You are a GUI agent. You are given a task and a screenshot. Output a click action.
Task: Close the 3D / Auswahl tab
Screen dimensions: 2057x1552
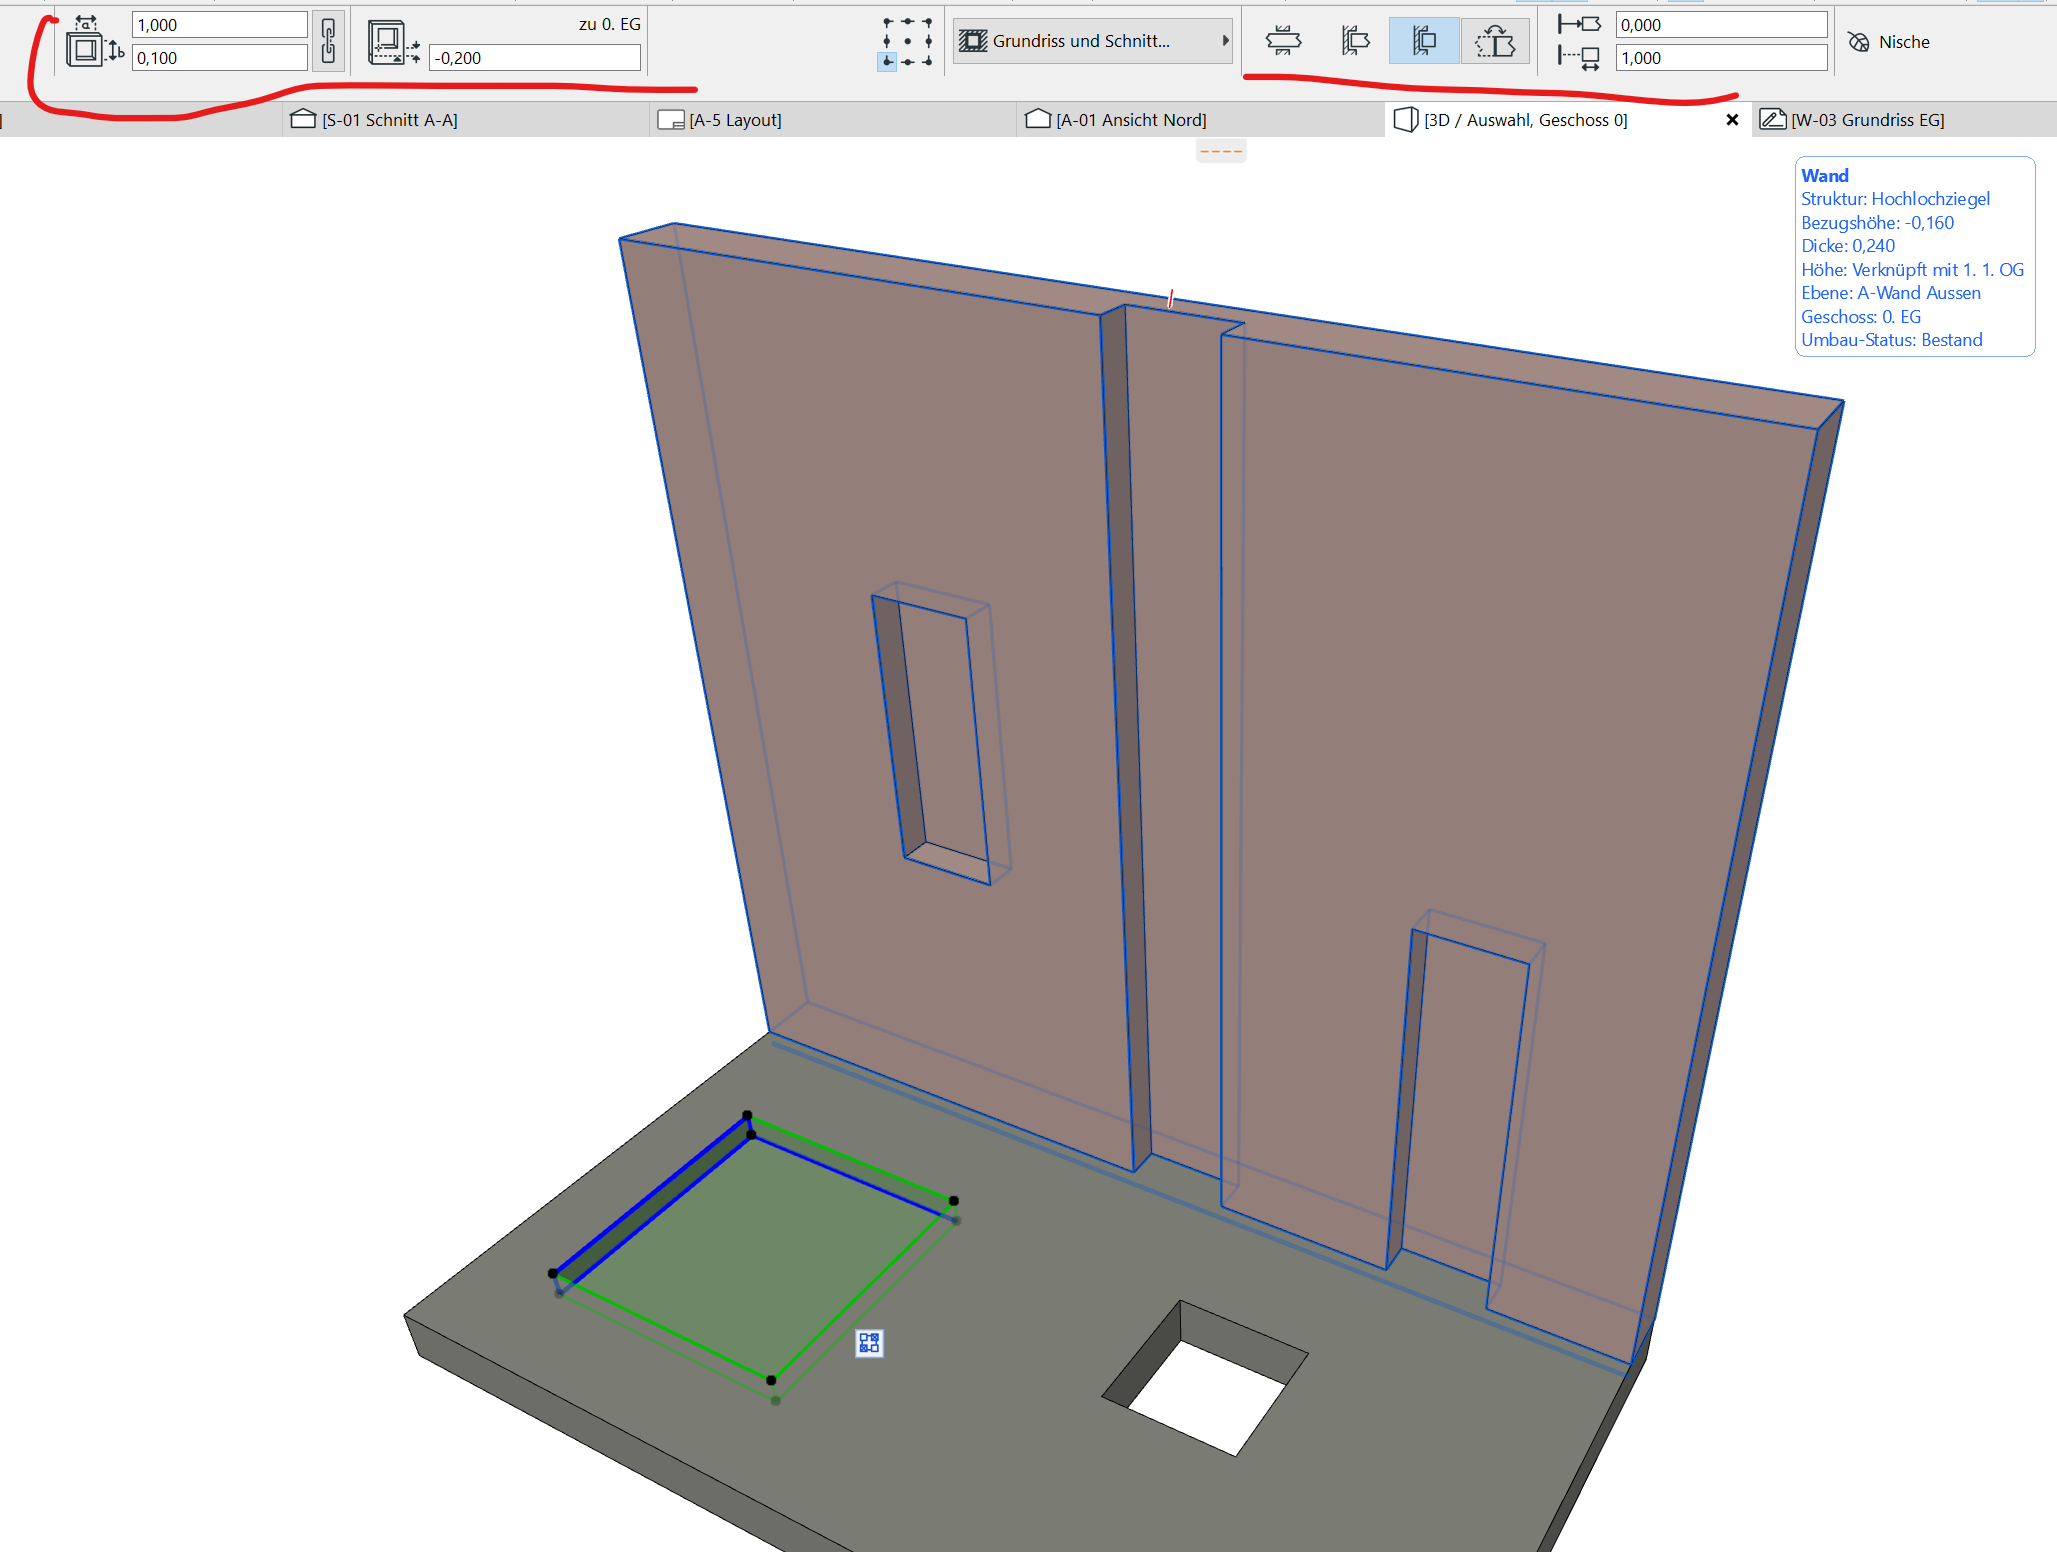coord(1732,120)
